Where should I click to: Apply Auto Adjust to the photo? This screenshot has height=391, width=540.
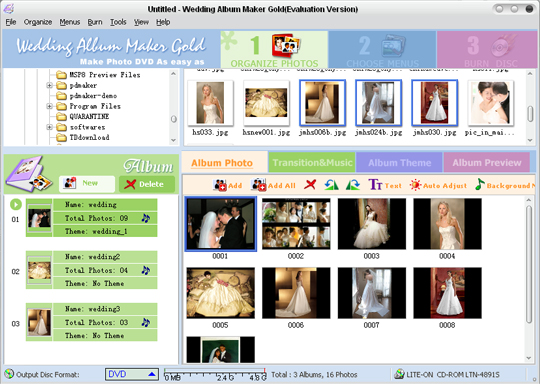click(438, 185)
